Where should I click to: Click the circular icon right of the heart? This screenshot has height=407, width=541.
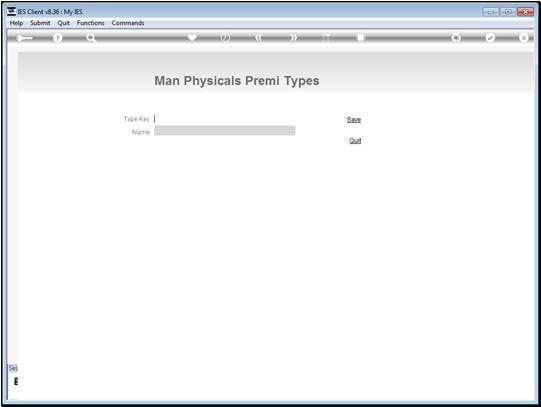pyautogui.click(x=225, y=38)
